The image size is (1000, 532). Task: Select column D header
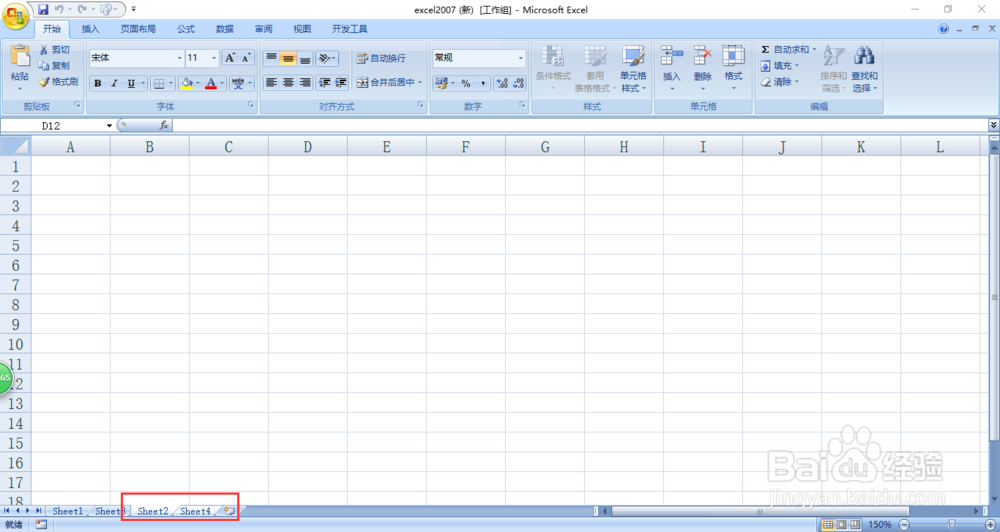(x=308, y=147)
